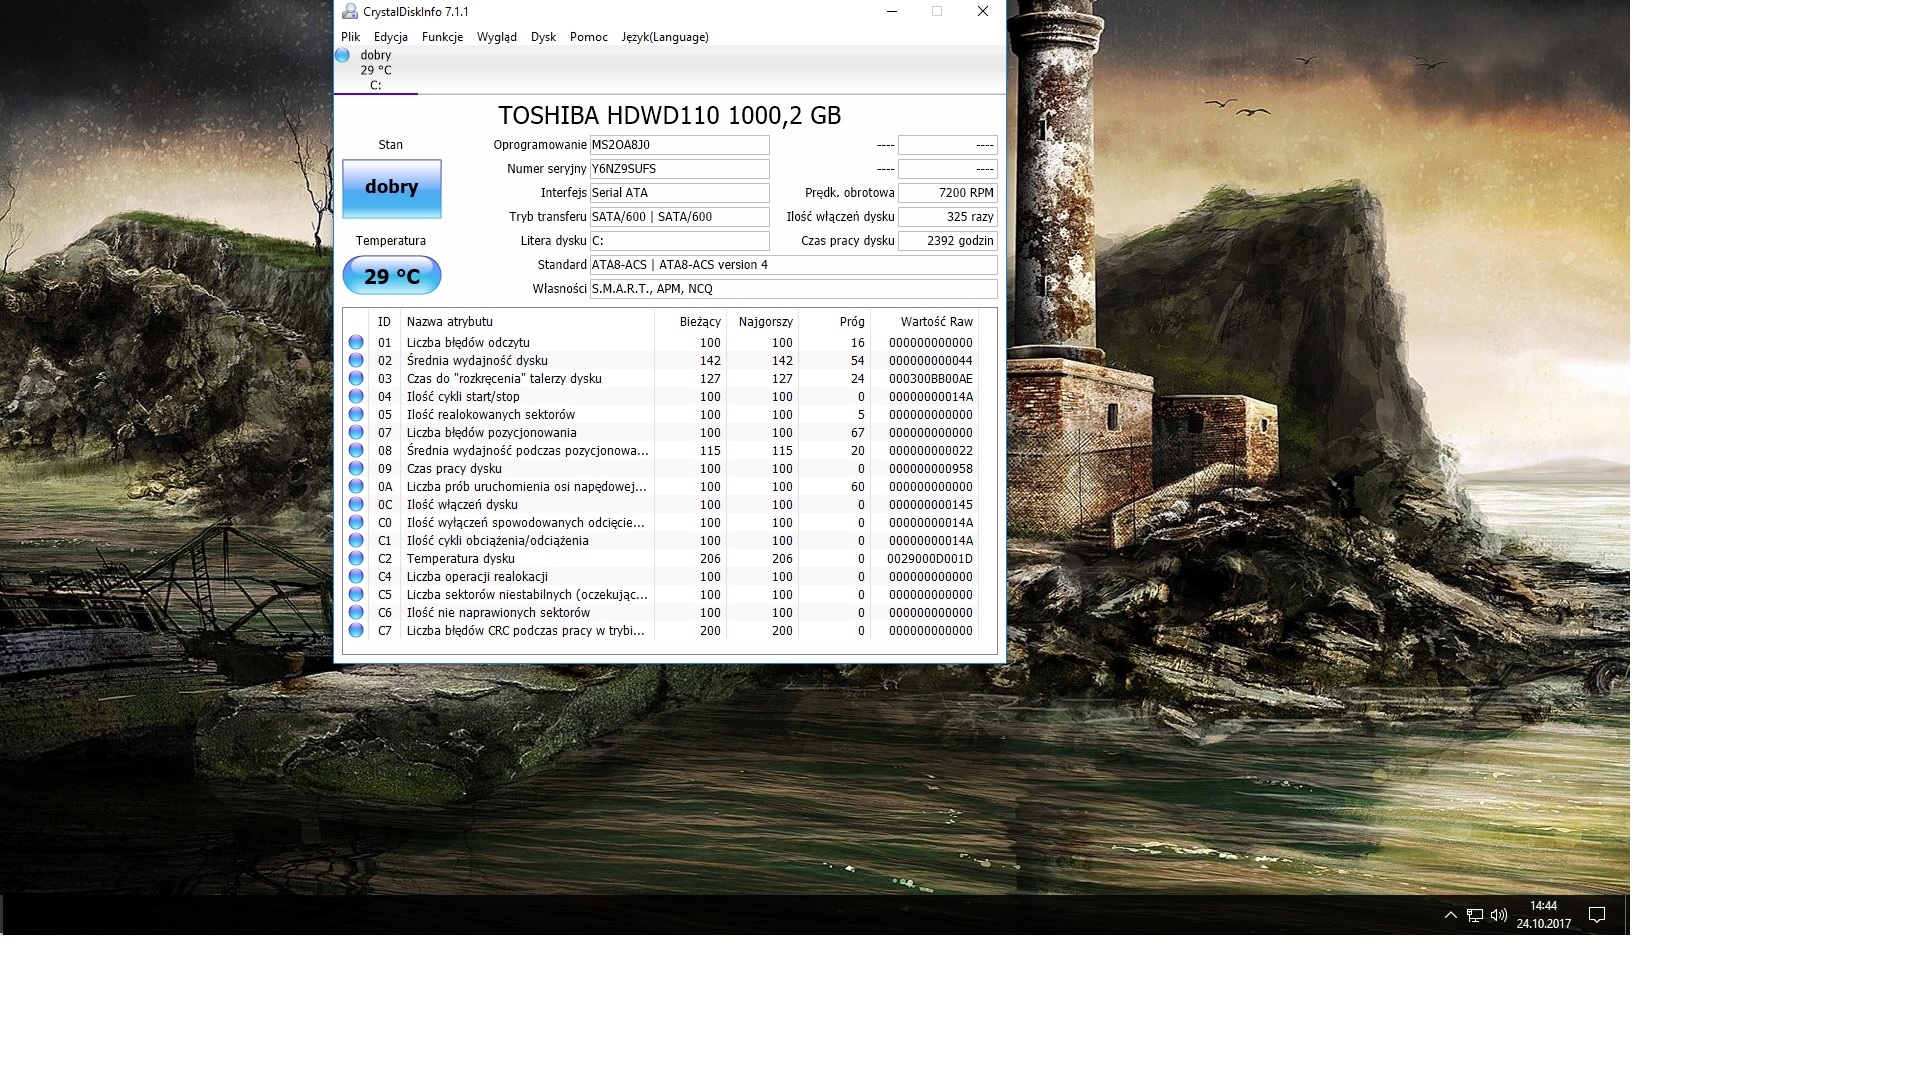The height and width of the screenshot is (1080, 1920).
Task: Click the Tryb transferu SATA/600 field
Action: [x=679, y=217]
